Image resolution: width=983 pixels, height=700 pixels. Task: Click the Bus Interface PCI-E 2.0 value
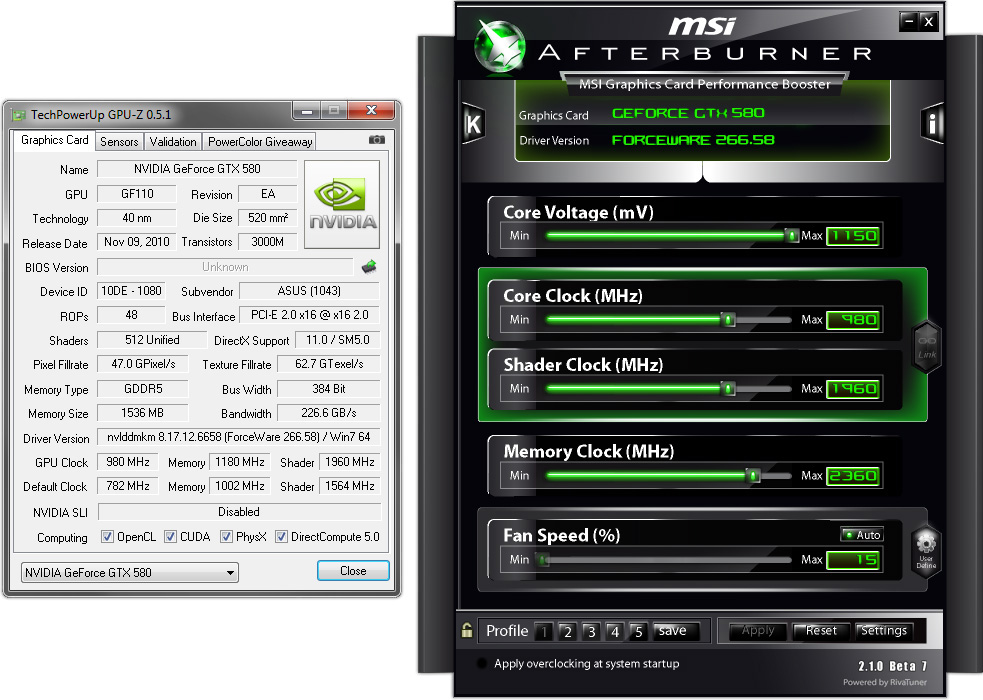pos(309,315)
